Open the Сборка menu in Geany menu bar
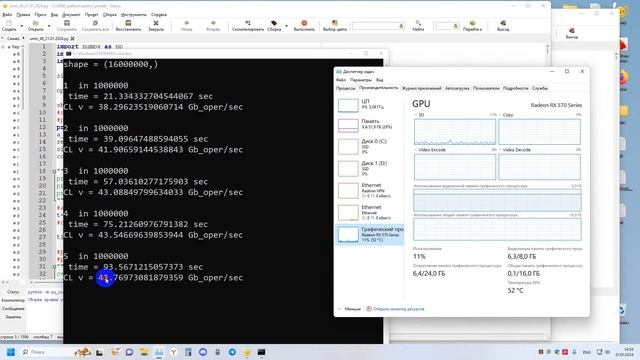The height and width of the screenshot is (360, 640). [x=109, y=14]
